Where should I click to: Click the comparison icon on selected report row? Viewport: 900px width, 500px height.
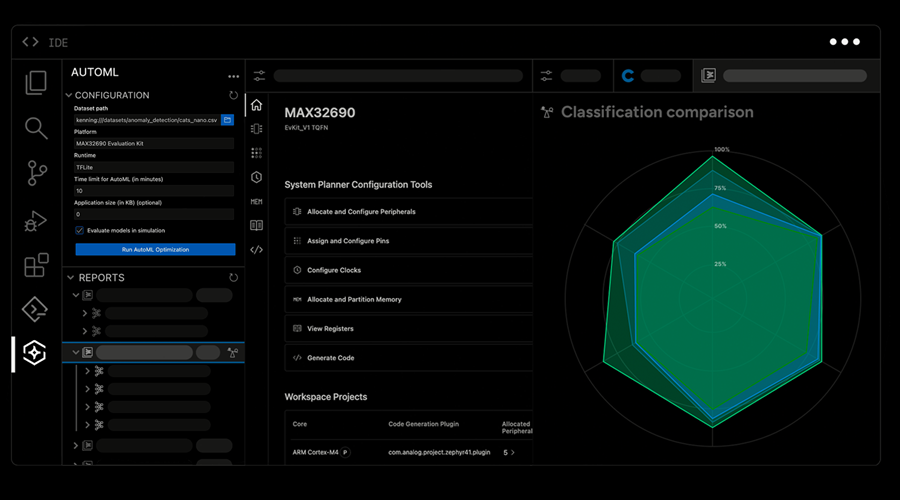pos(232,352)
